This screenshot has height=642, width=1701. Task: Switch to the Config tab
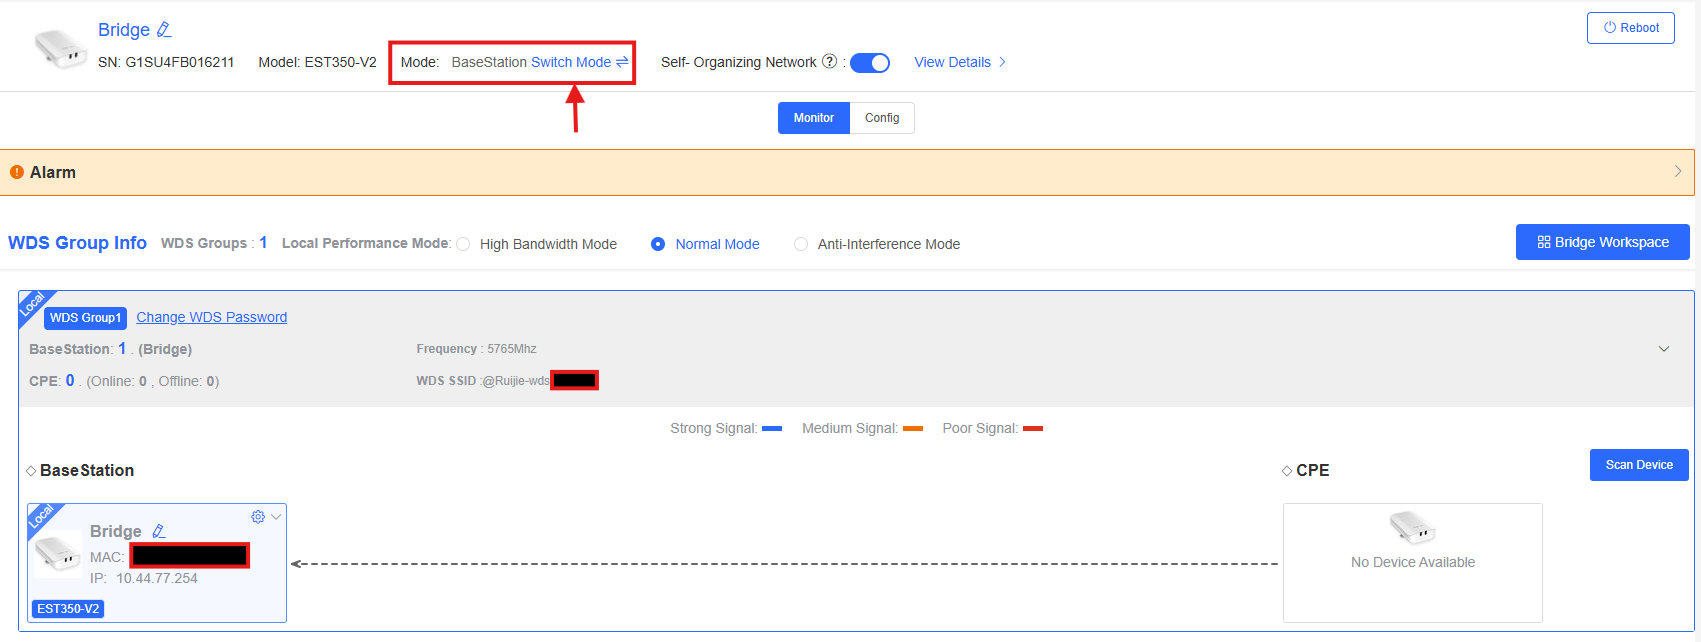point(882,118)
